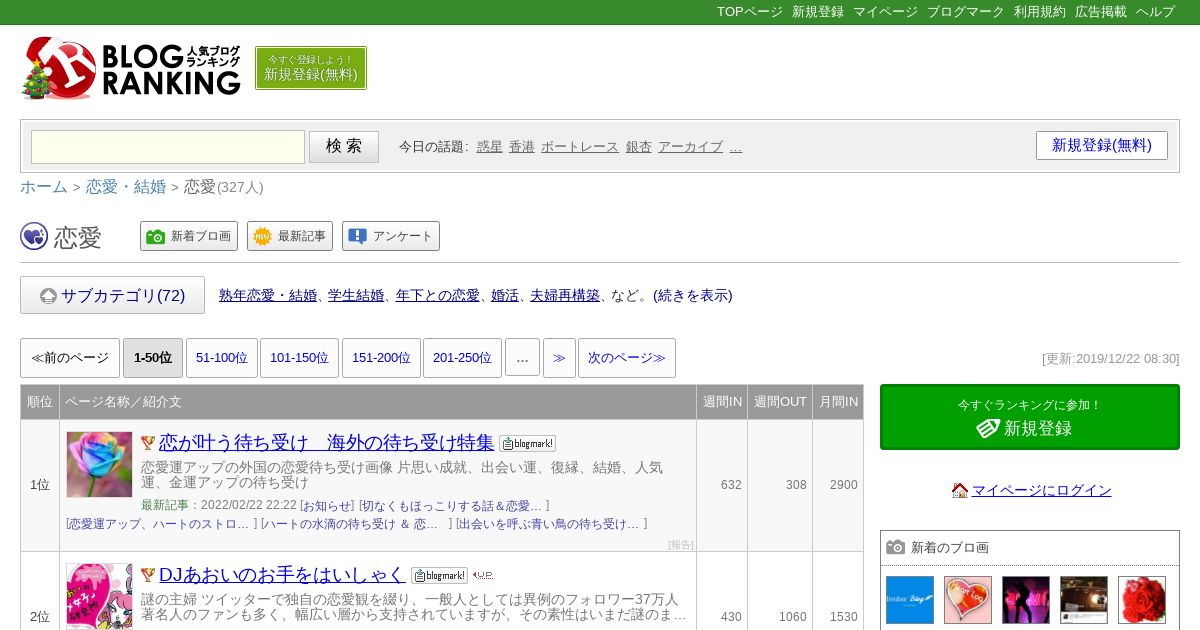The width and height of the screenshot is (1200, 630).
Task: Open blog title 恋が叶う待ち受け 海外の待ち受け特集
Action: [327, 442]
